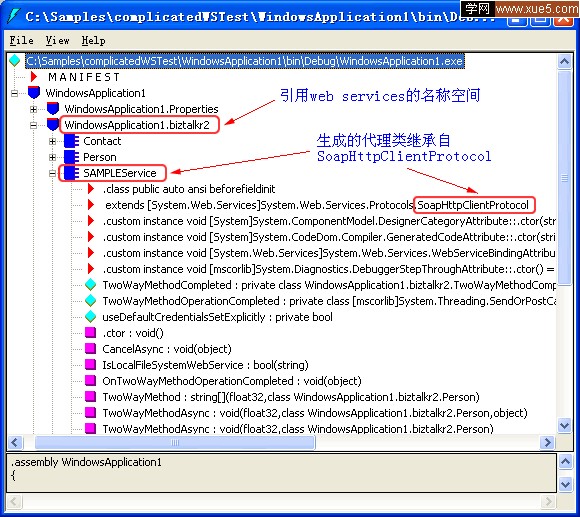
Task: Click the red arrow icon of DebuggerStepThroughAttribute row
Action: tap(91, 269)
